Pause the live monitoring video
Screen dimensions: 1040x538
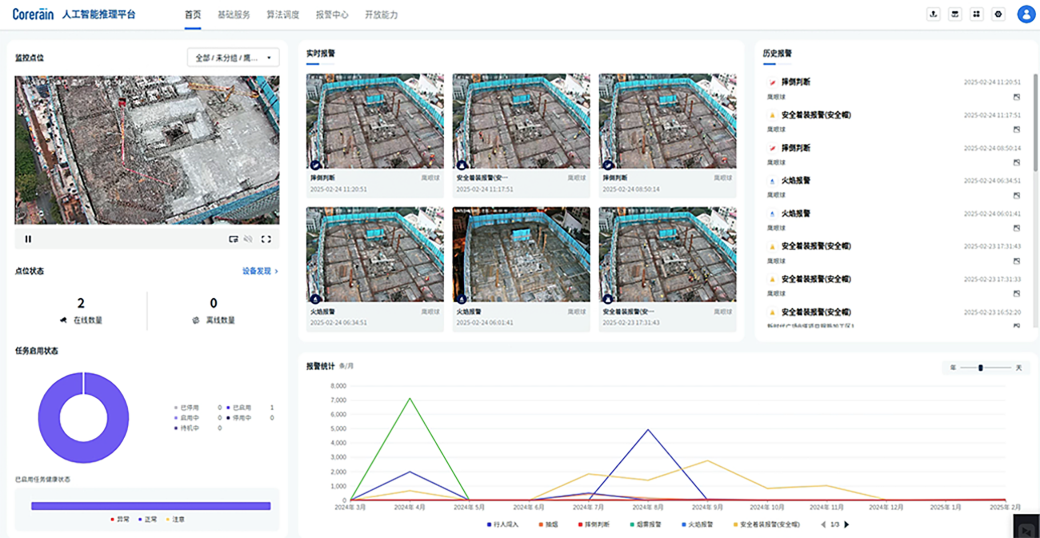click(x=28, y=239)
